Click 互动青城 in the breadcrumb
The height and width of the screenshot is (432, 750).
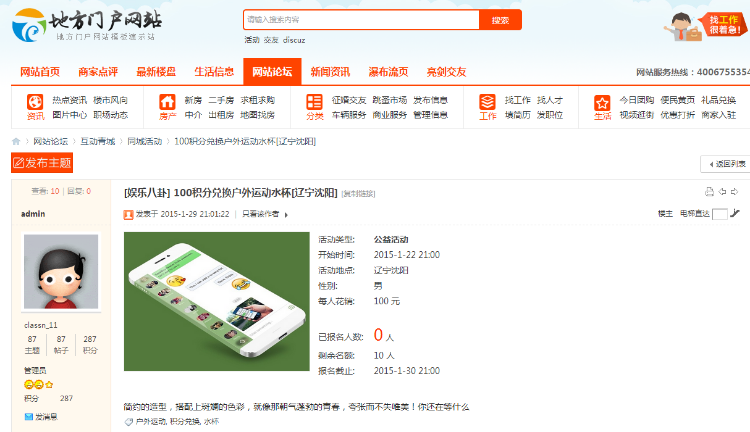click(x=98, y=141)
